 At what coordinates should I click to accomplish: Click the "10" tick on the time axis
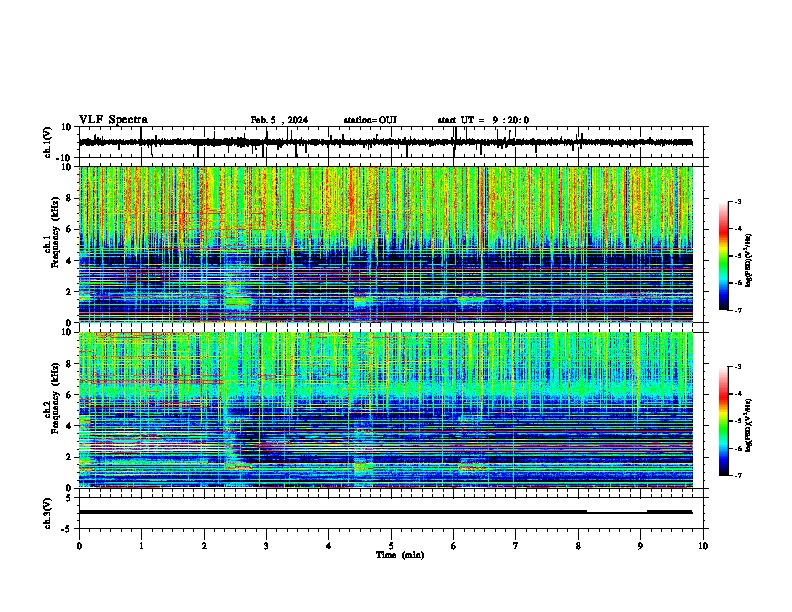click(703, 546)
